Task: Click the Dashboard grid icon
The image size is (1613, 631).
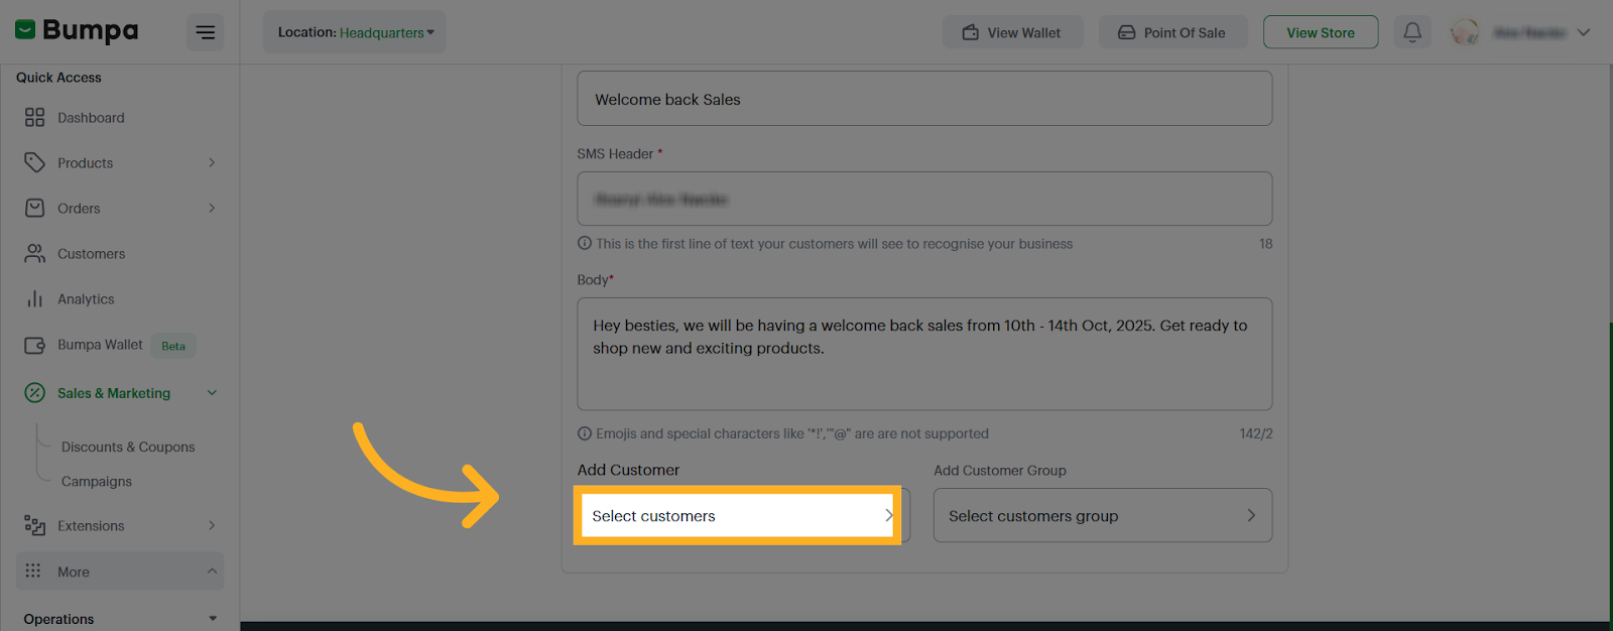Action: point(35,118)
